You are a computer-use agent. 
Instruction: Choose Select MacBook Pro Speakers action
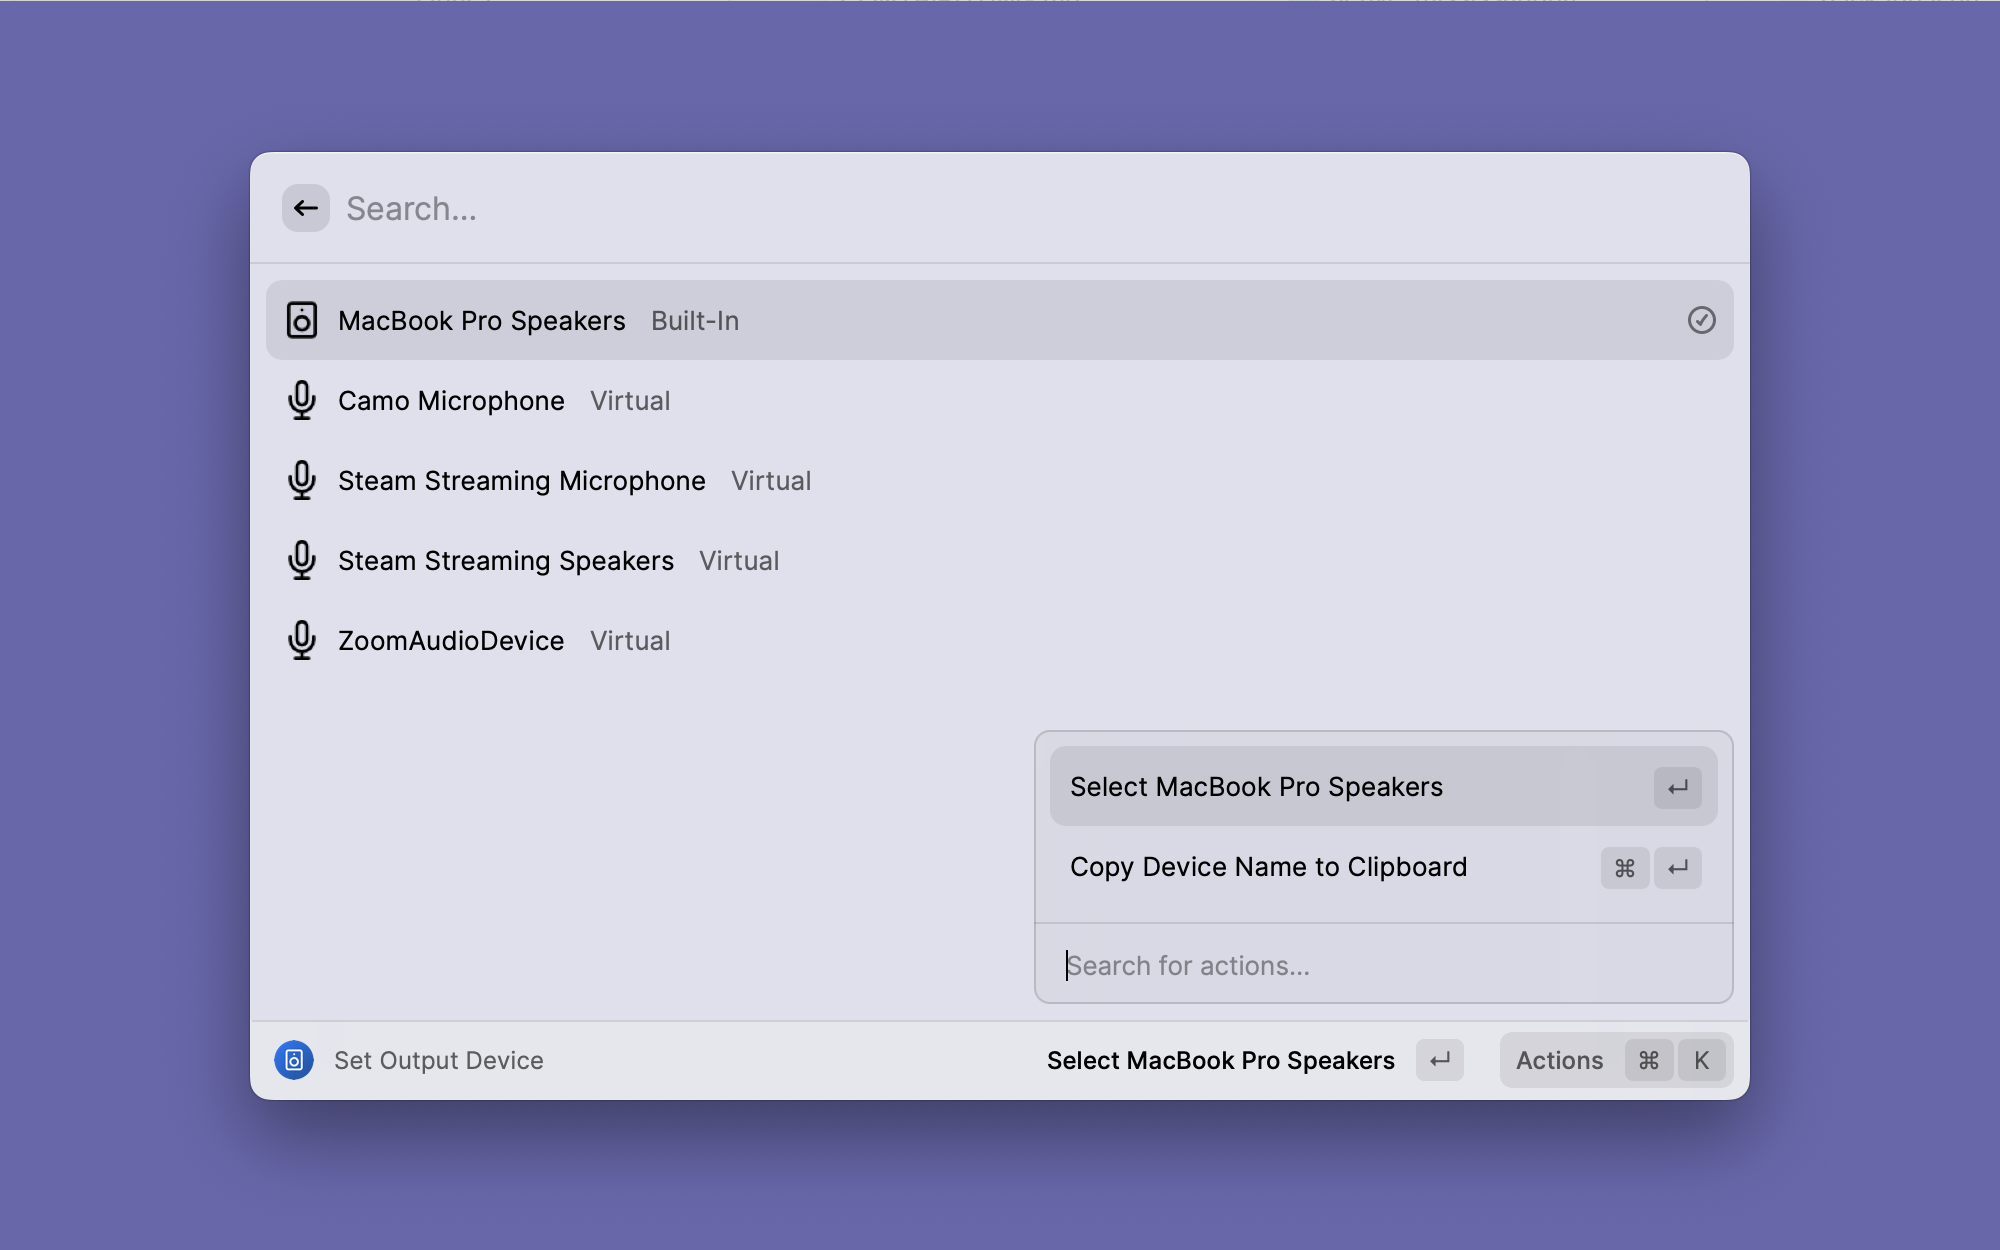click(x=1256, y=787)
